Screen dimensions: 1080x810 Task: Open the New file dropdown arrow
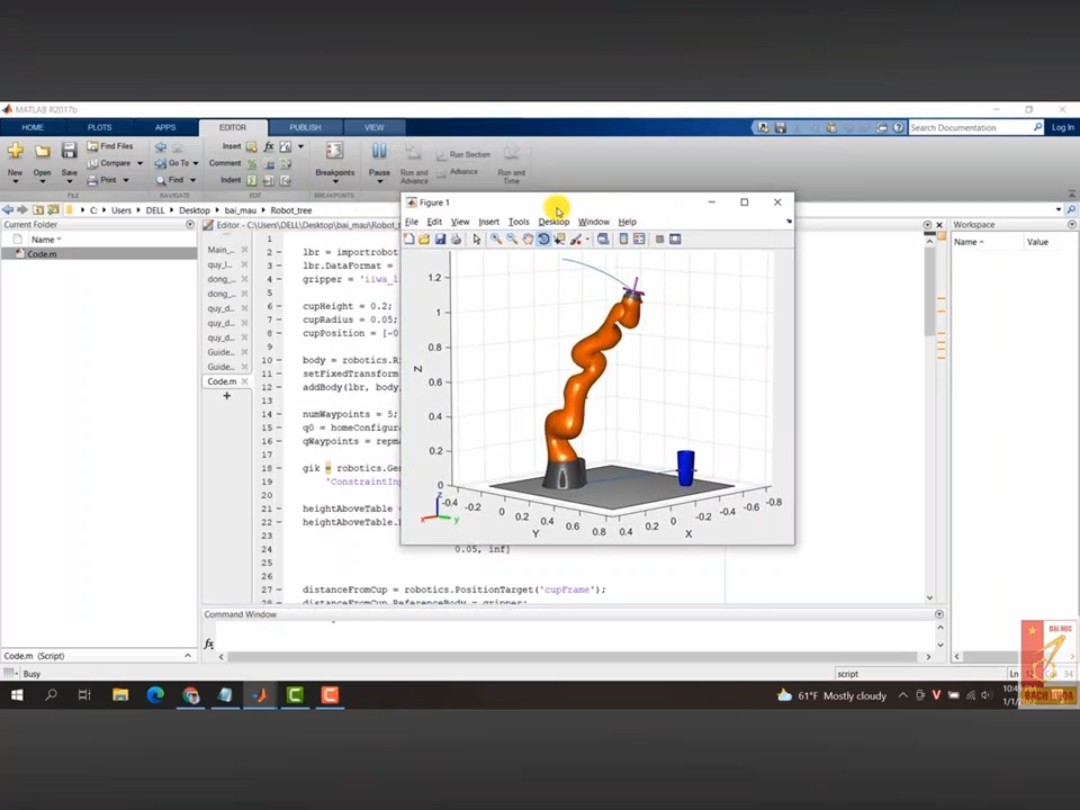15,181
